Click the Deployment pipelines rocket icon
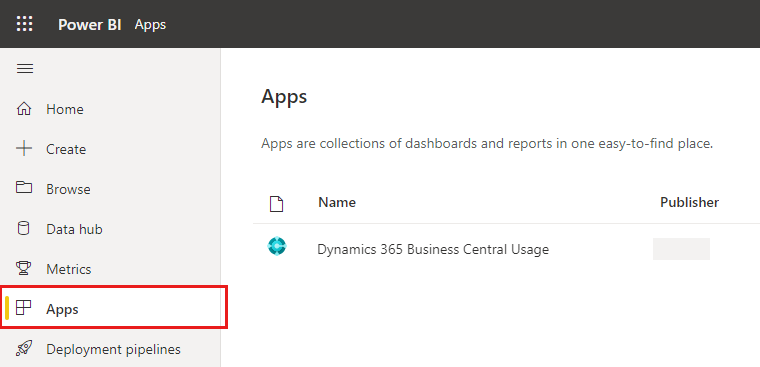This screenshot has width=760, height=367. (x=24, y=349)
